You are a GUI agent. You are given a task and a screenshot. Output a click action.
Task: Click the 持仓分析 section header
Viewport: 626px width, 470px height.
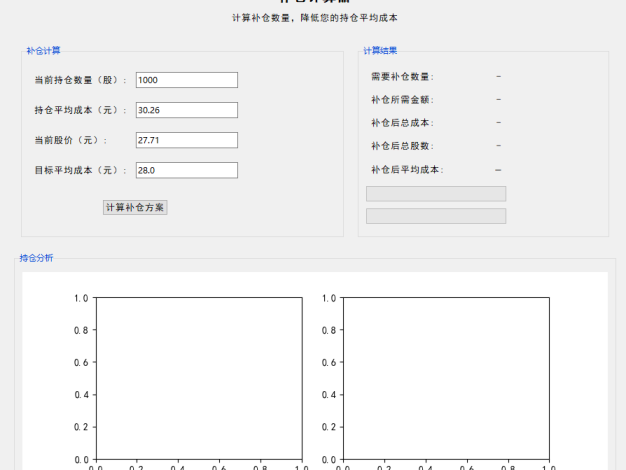36,258
